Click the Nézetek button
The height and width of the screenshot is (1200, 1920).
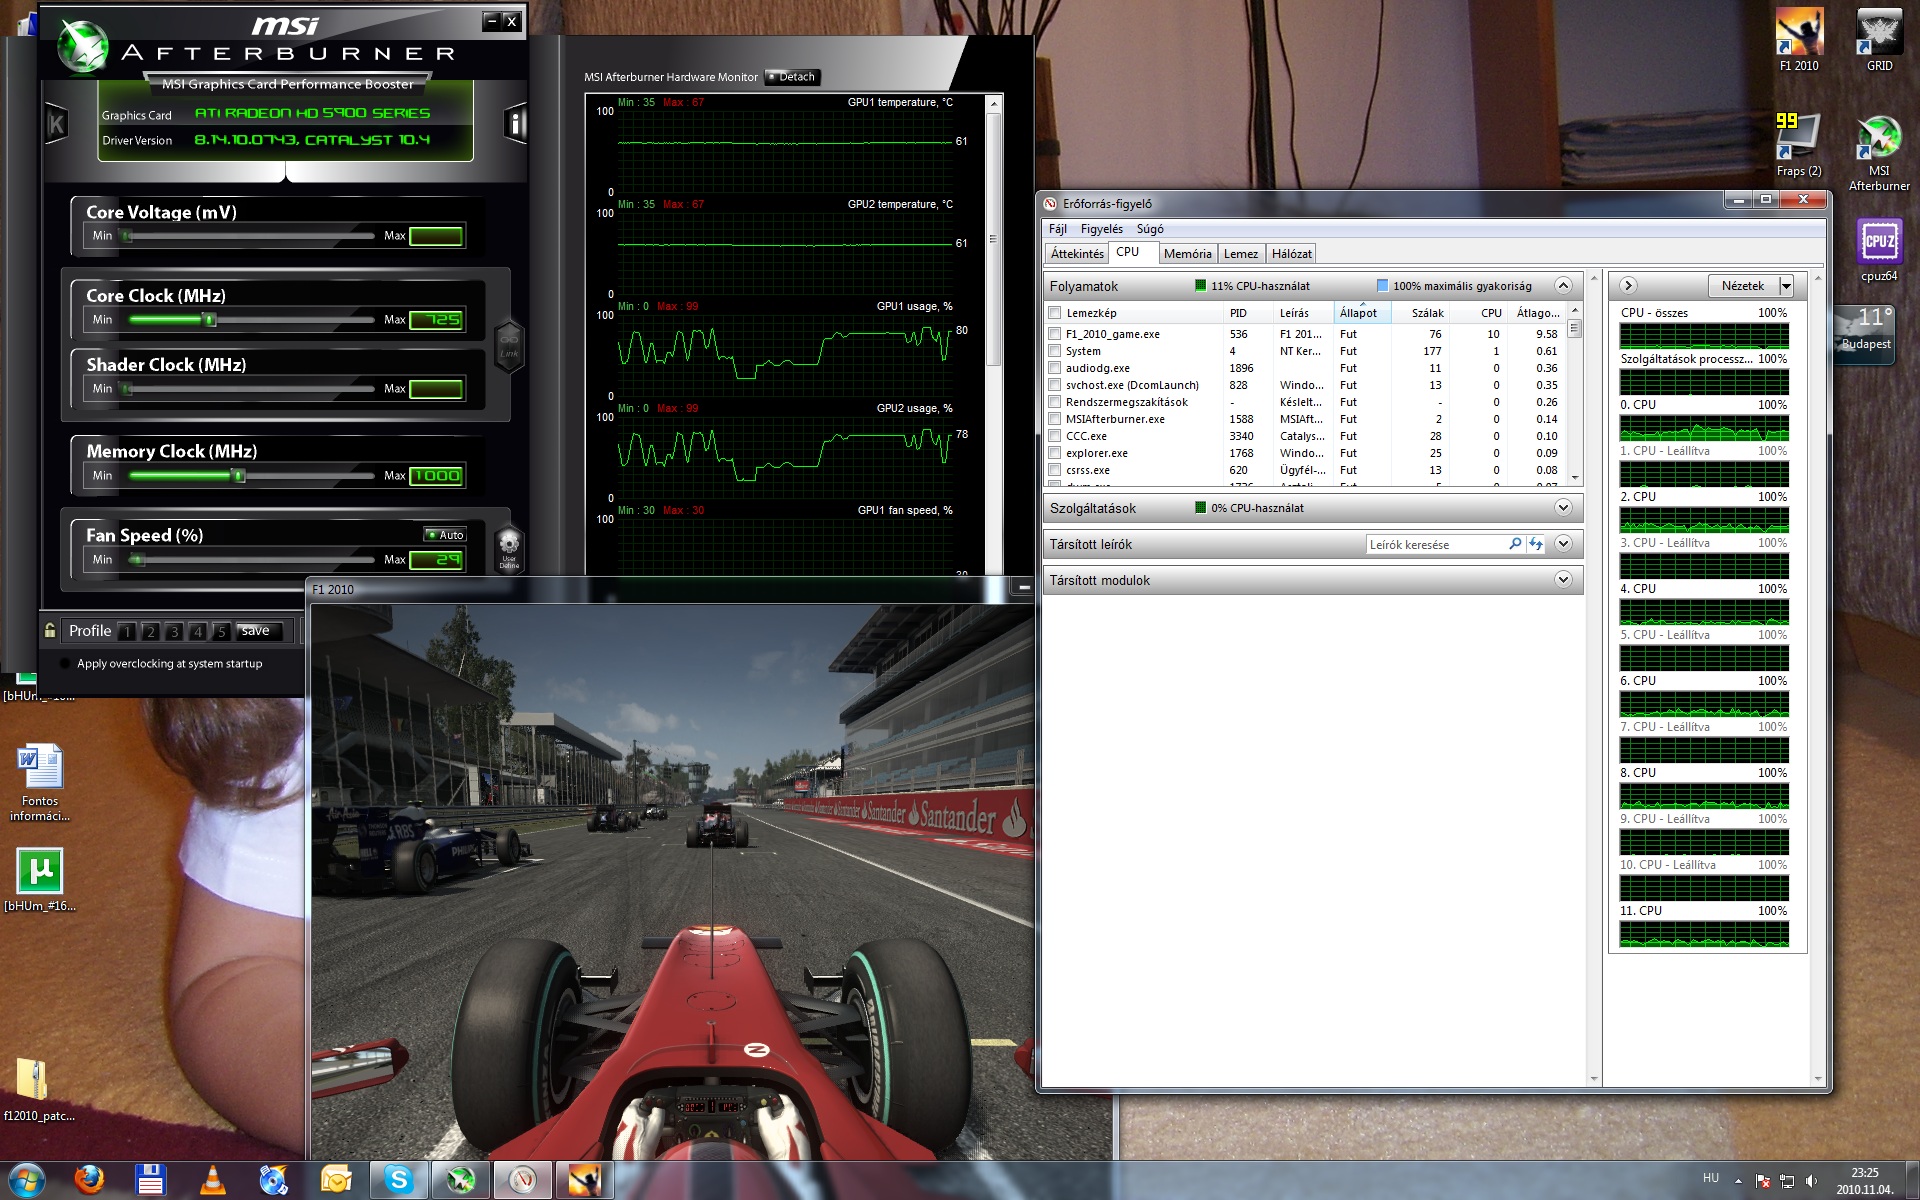[1743, 286]
